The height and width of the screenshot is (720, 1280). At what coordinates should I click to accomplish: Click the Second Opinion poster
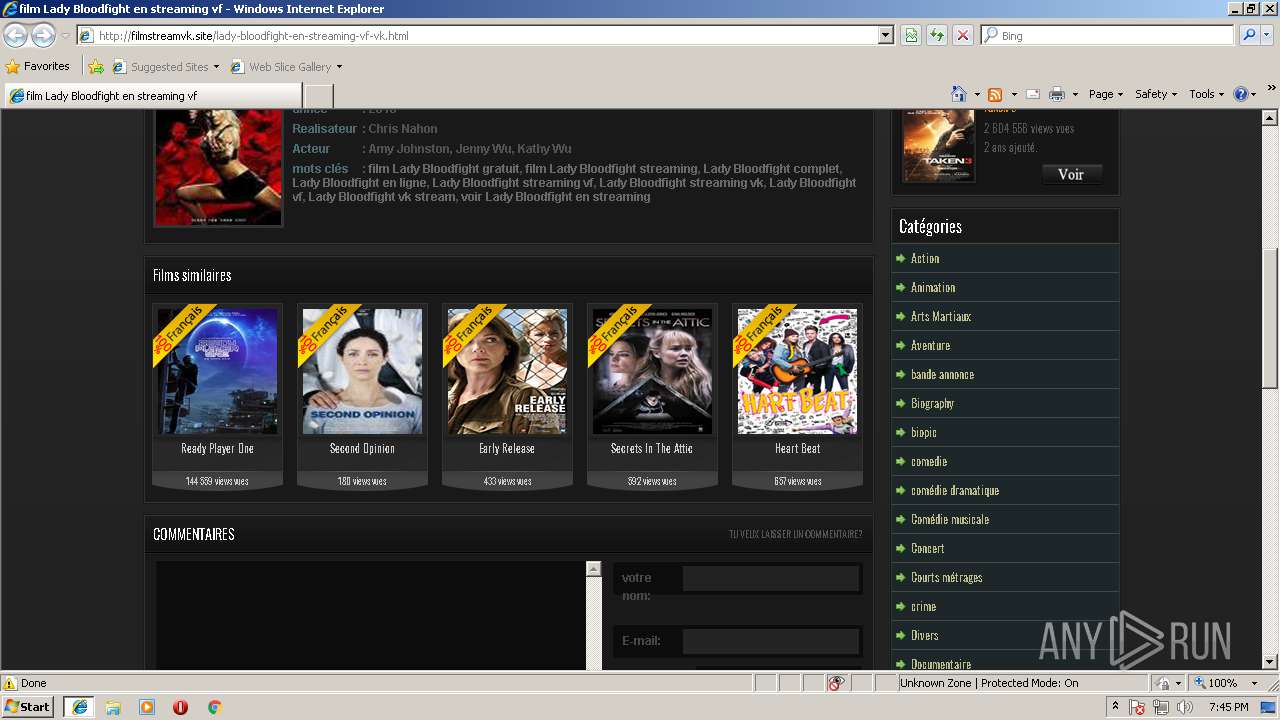[362, 371]
